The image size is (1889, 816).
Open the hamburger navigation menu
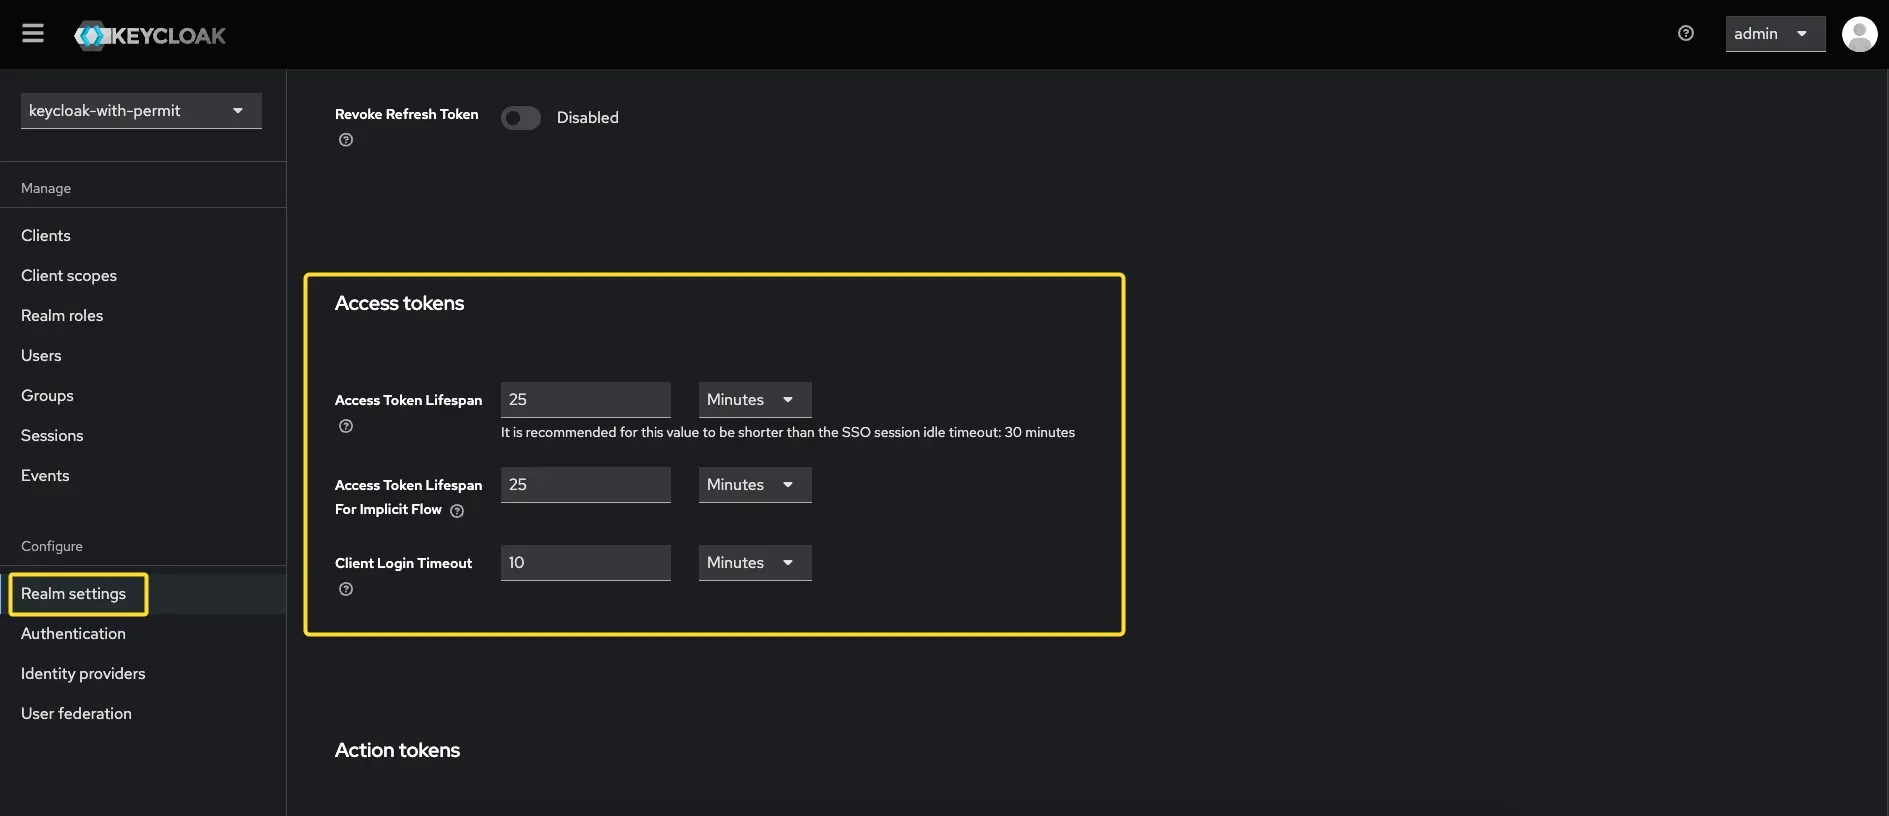[x=33, y=34]
